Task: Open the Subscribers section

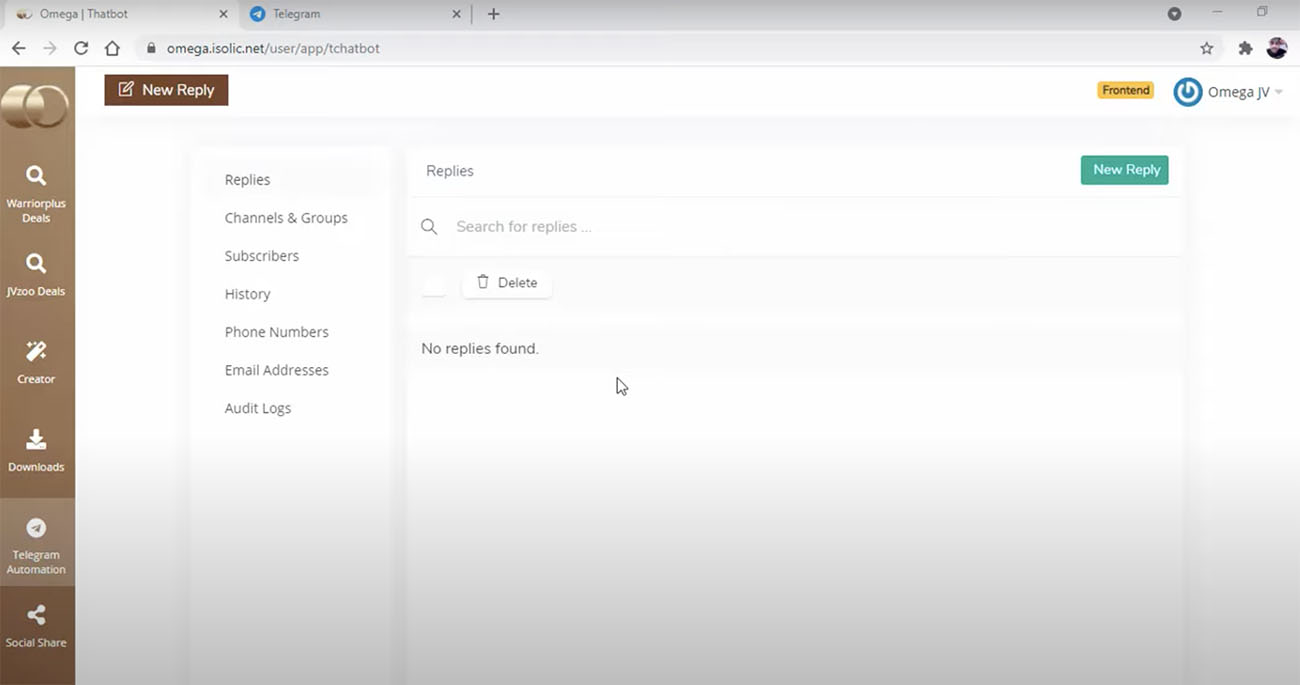Action: [x=261, y=256]
